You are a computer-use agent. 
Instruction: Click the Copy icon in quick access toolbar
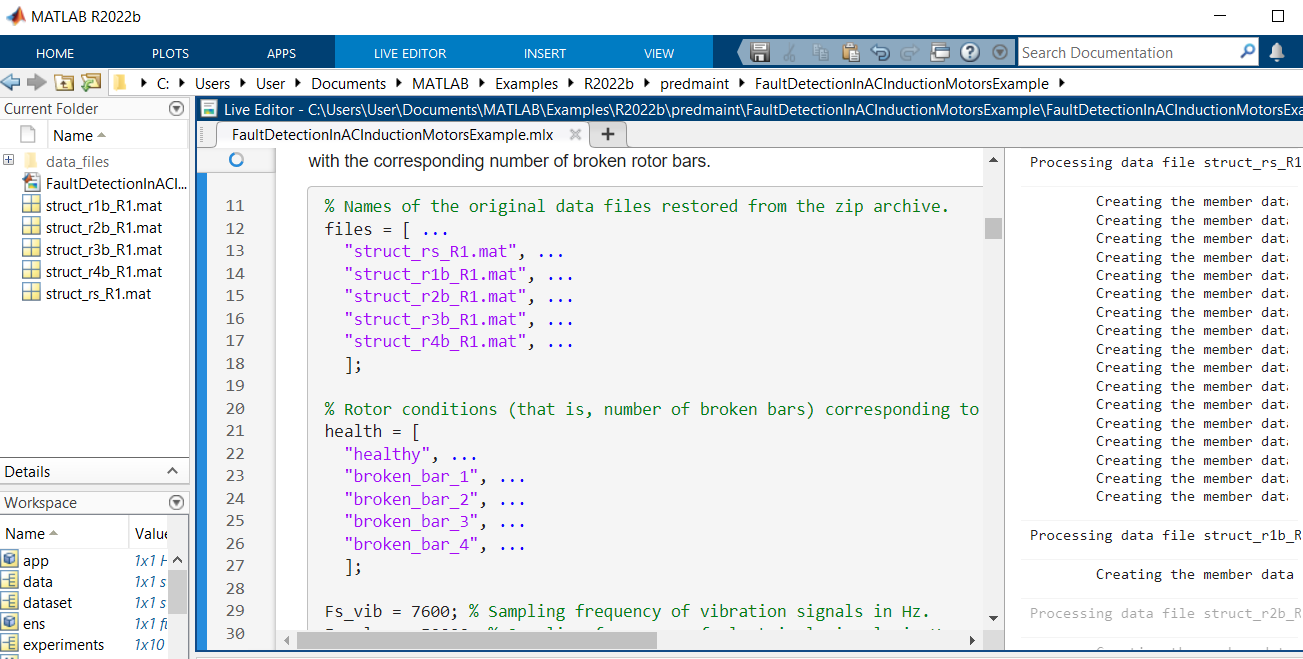(820, 53)
